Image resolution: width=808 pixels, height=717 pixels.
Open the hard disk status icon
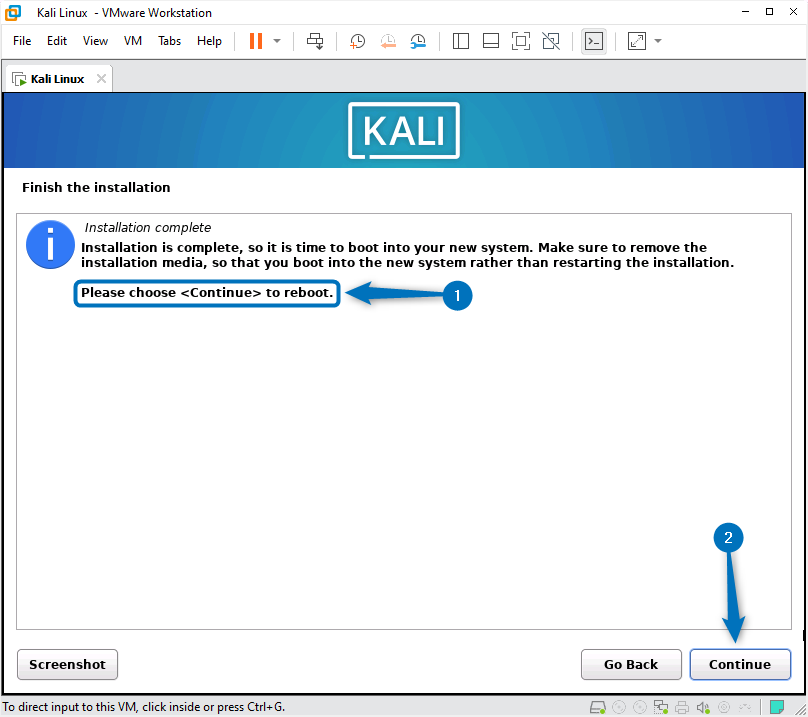point(597,706)
